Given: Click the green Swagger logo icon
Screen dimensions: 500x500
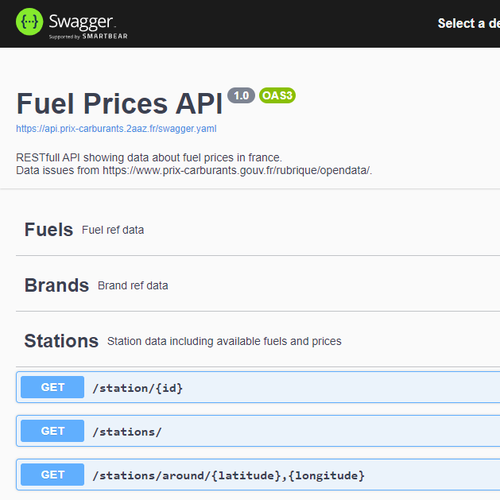Looking at the screenshot, I should click(29, 22).
